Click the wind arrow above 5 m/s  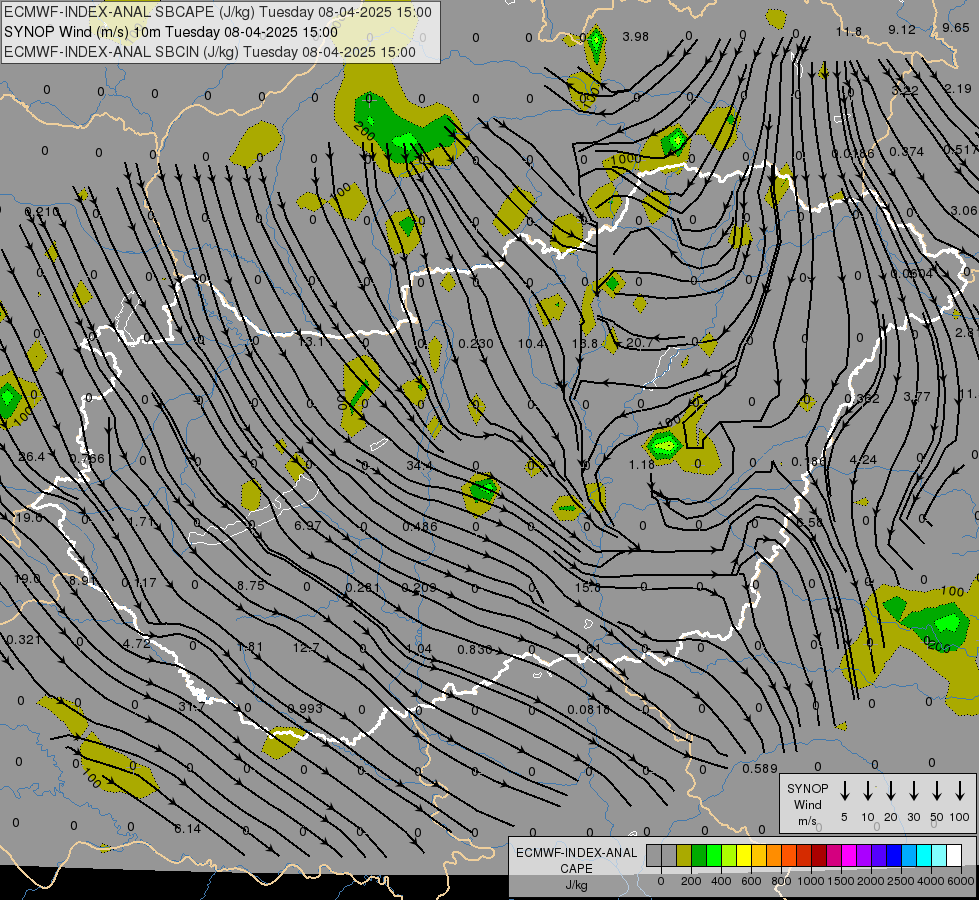[845, 791]
